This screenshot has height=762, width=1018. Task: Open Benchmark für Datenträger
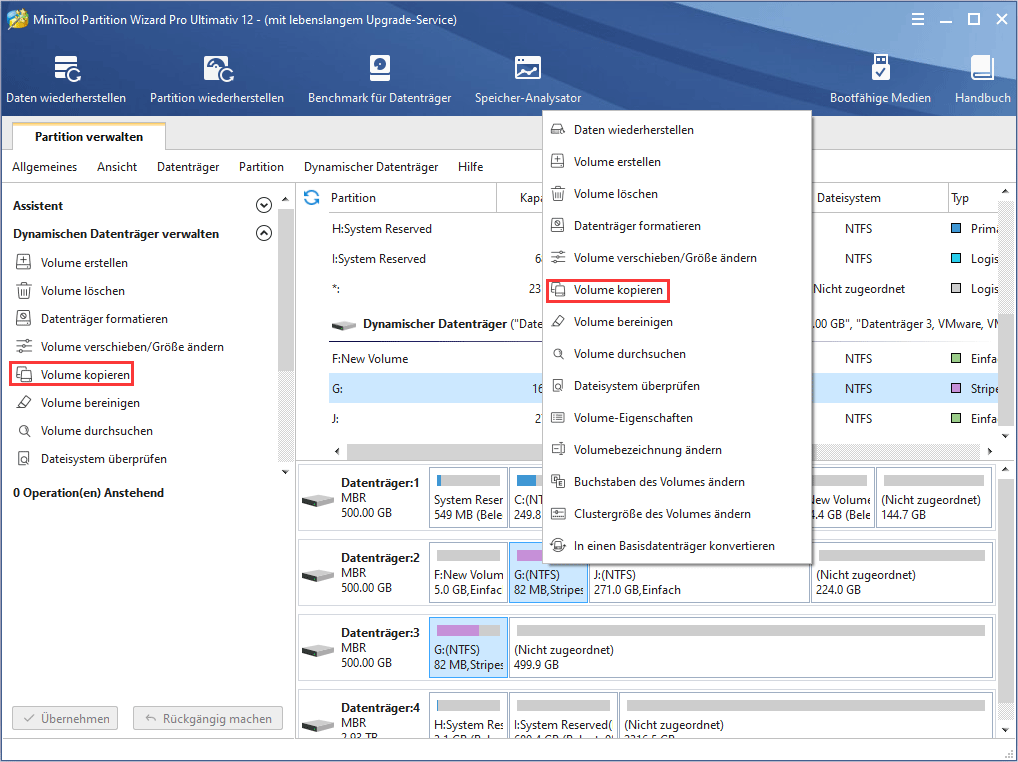pyautogui.click(x=379, y=79)
